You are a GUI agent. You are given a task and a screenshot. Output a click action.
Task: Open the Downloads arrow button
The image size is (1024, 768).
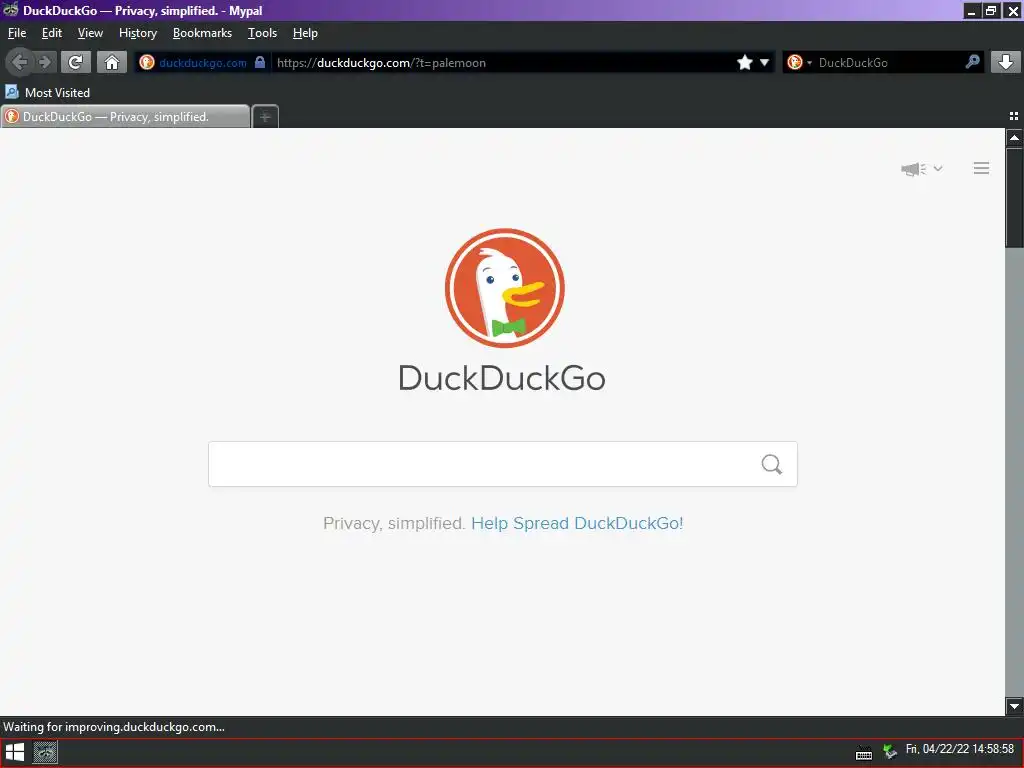(1006, 63)
